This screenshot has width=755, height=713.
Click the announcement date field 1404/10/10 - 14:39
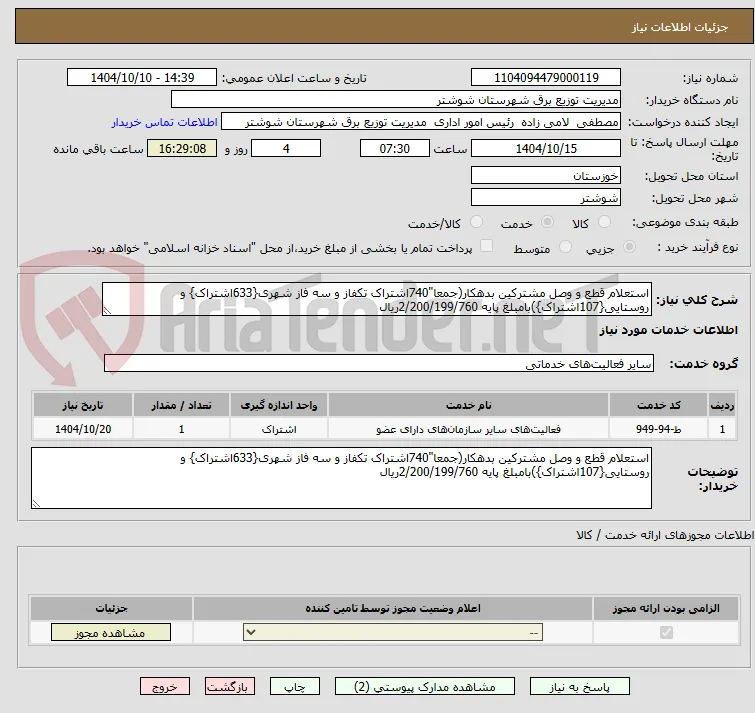(142, 78)
